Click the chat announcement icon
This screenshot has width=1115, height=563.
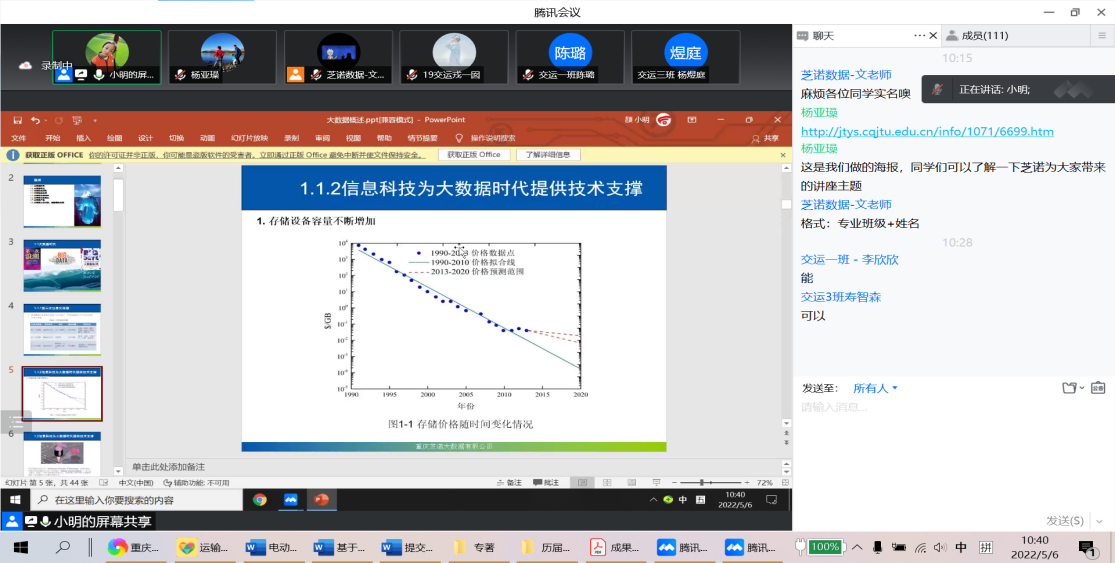(1098, 387)
